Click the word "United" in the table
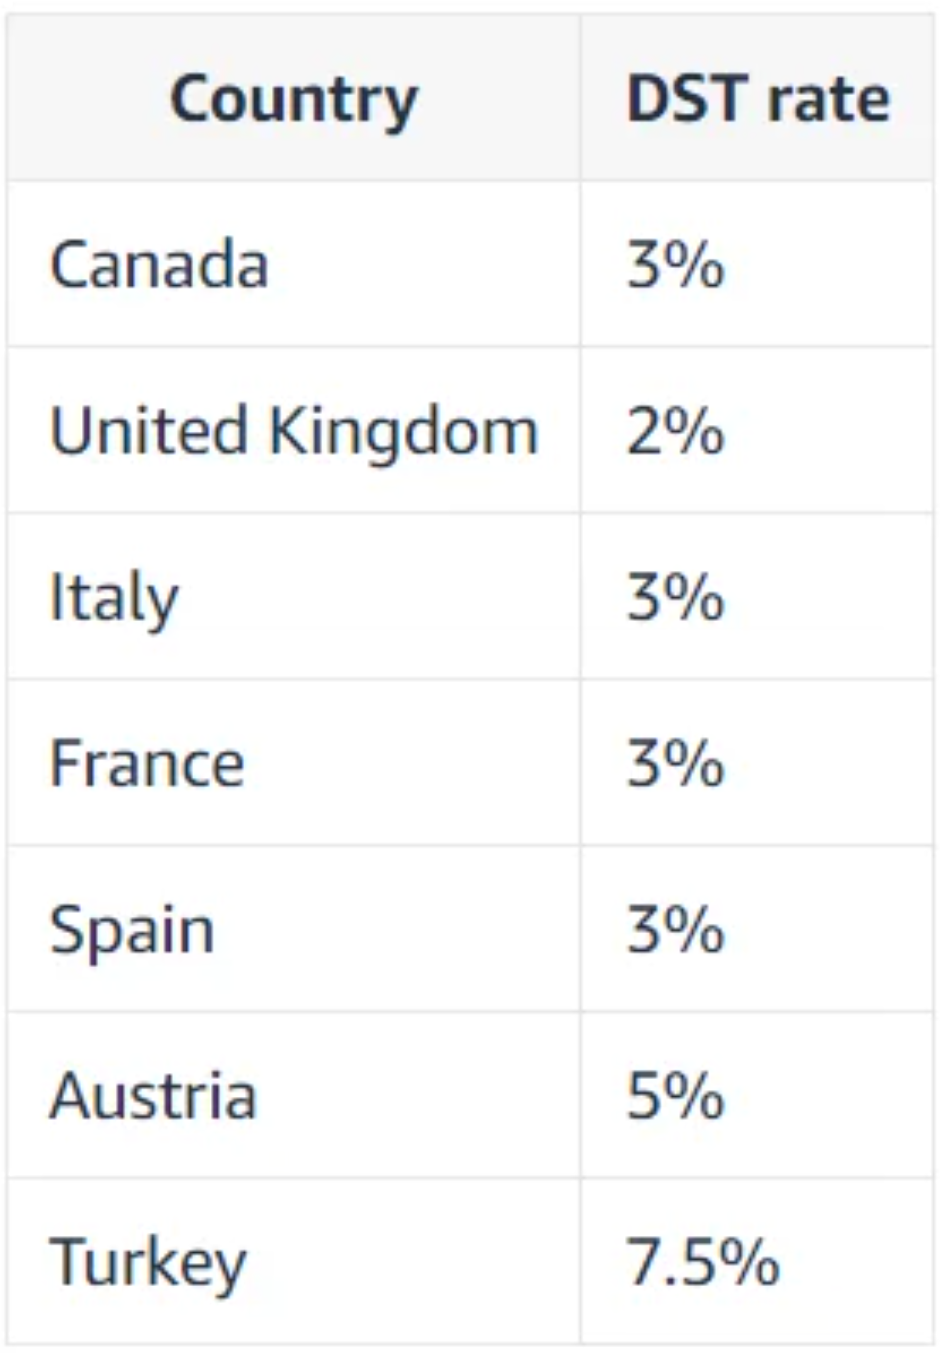 (x=149, y=431)
